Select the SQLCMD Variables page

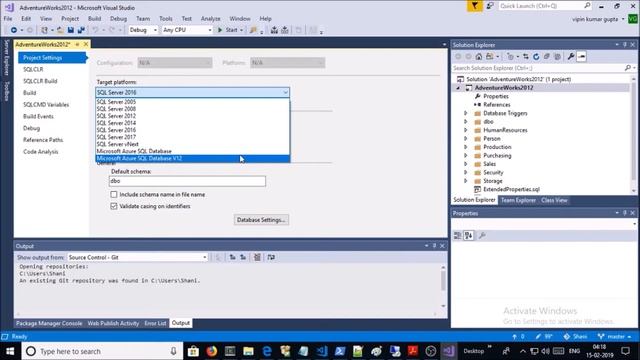pyautogui.click(x=46, y=104)
